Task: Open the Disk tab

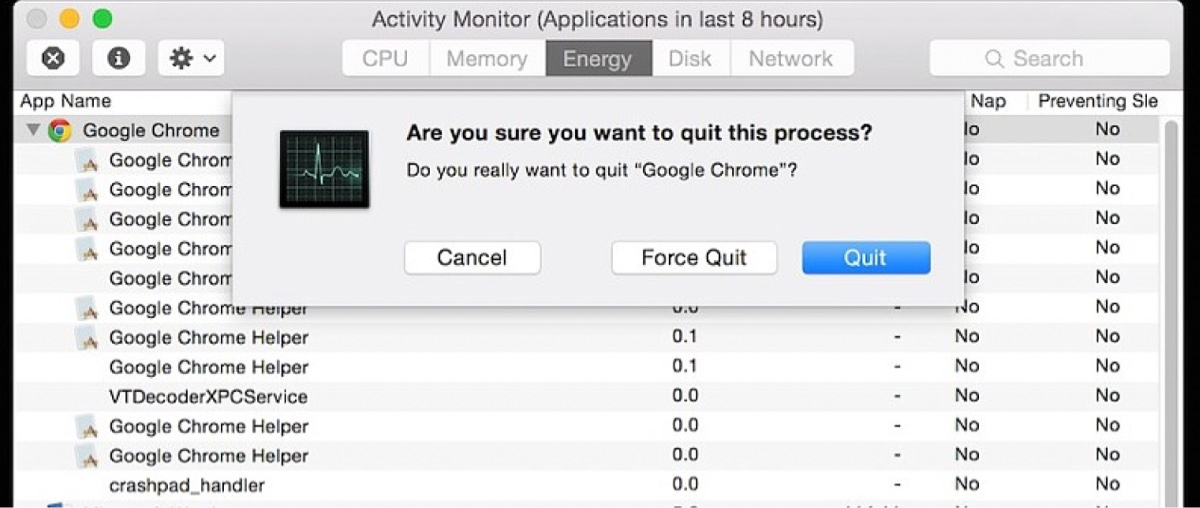Action: click(690, 58)
